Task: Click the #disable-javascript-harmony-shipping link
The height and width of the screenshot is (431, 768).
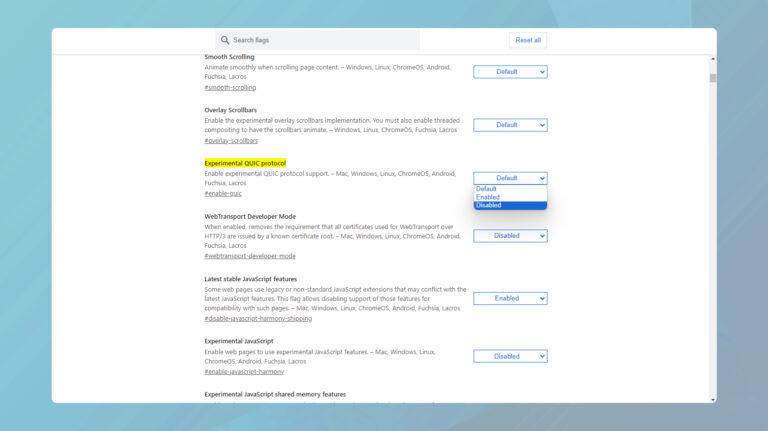Action: click(x=258, y=319)
